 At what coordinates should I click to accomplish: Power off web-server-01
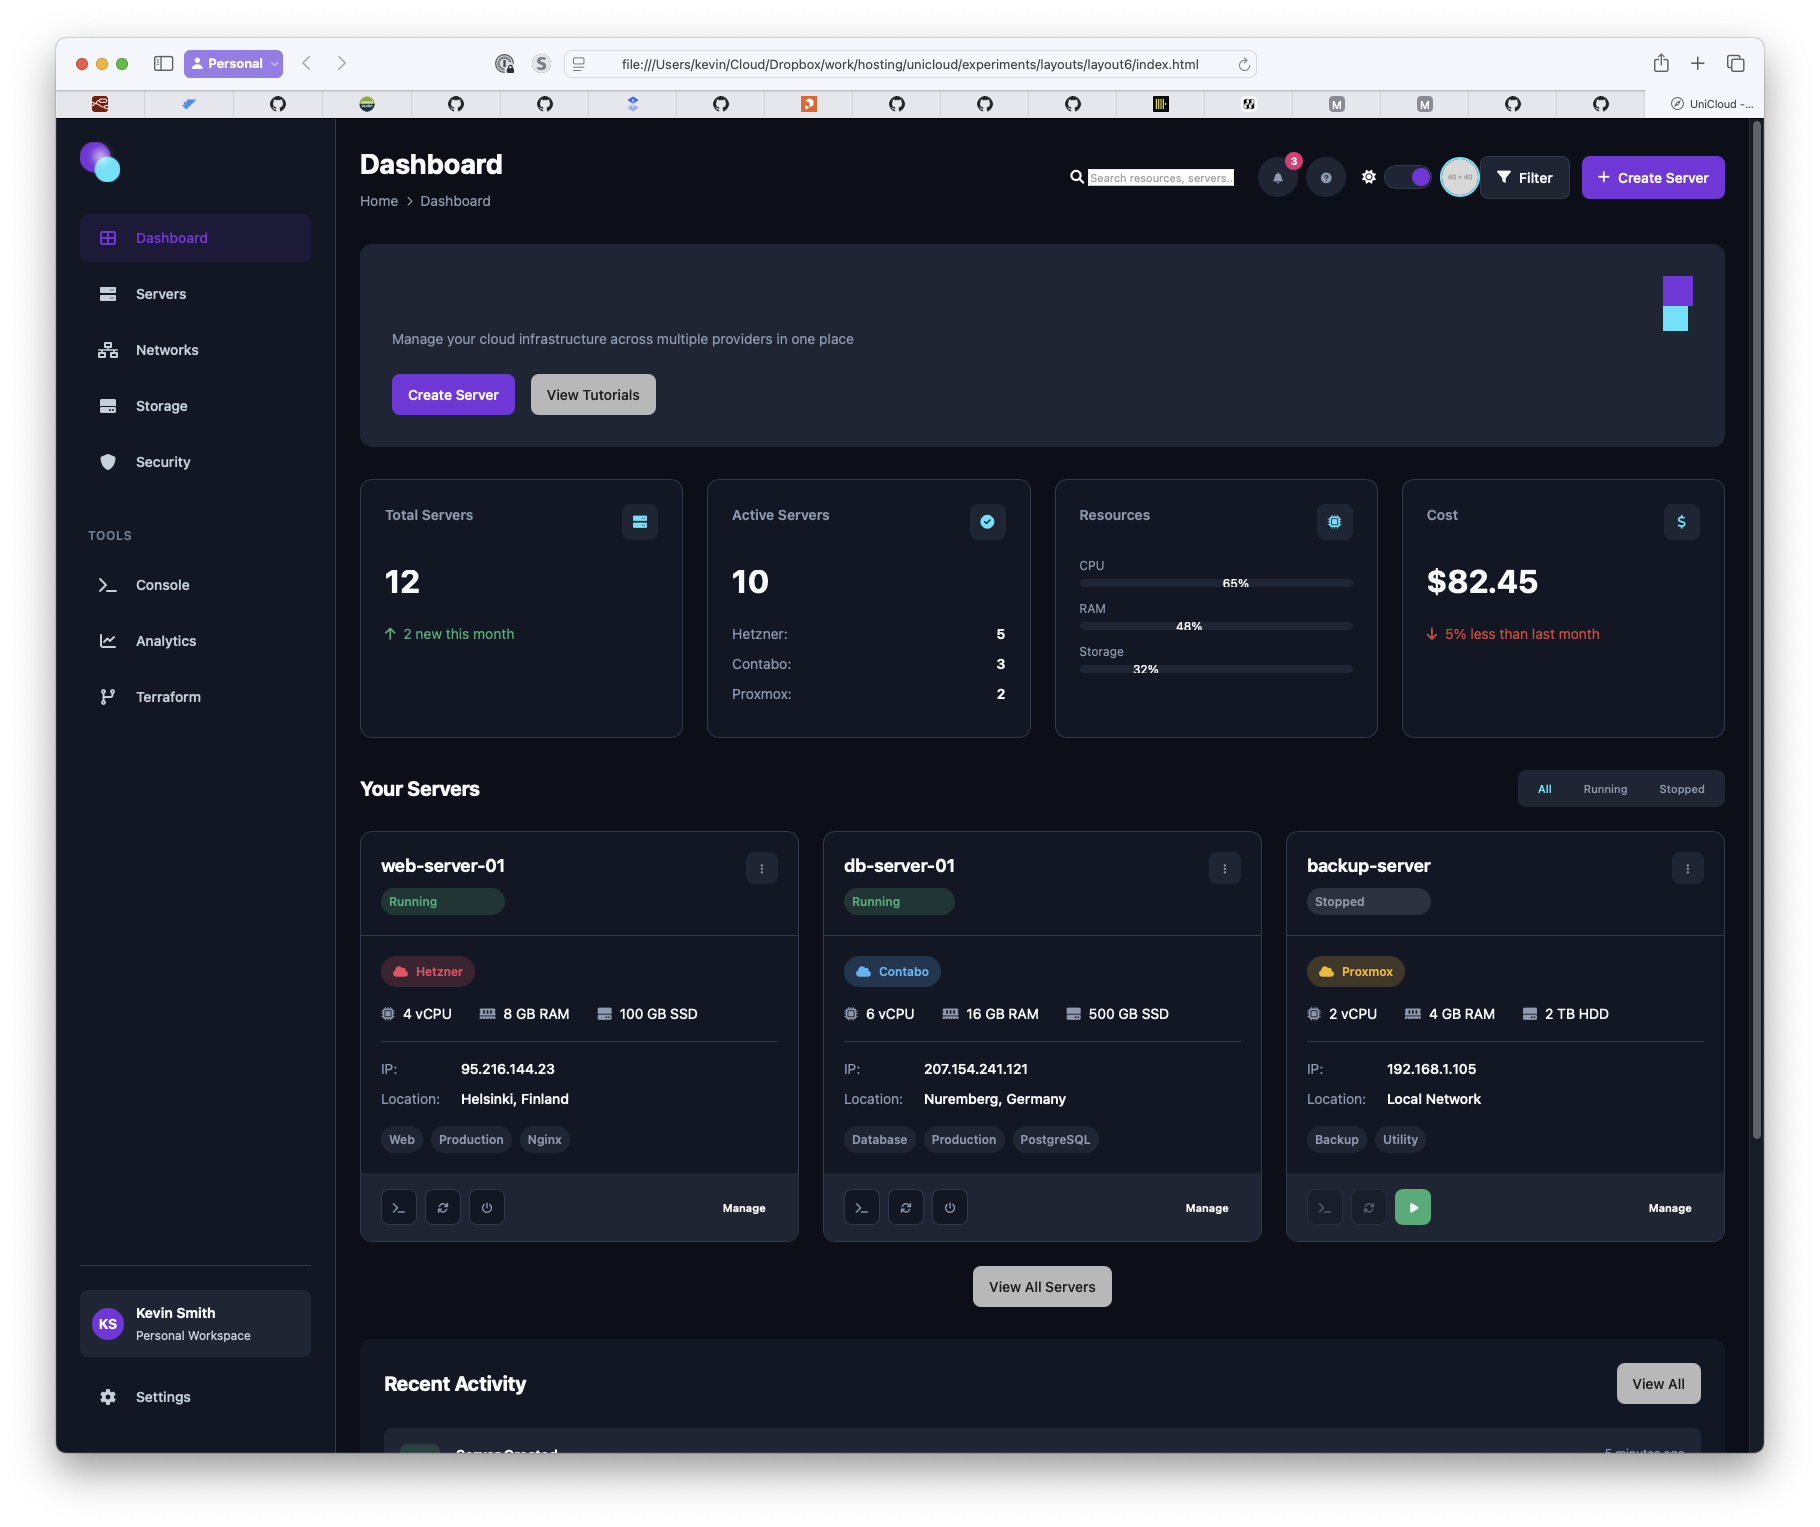486,1208
